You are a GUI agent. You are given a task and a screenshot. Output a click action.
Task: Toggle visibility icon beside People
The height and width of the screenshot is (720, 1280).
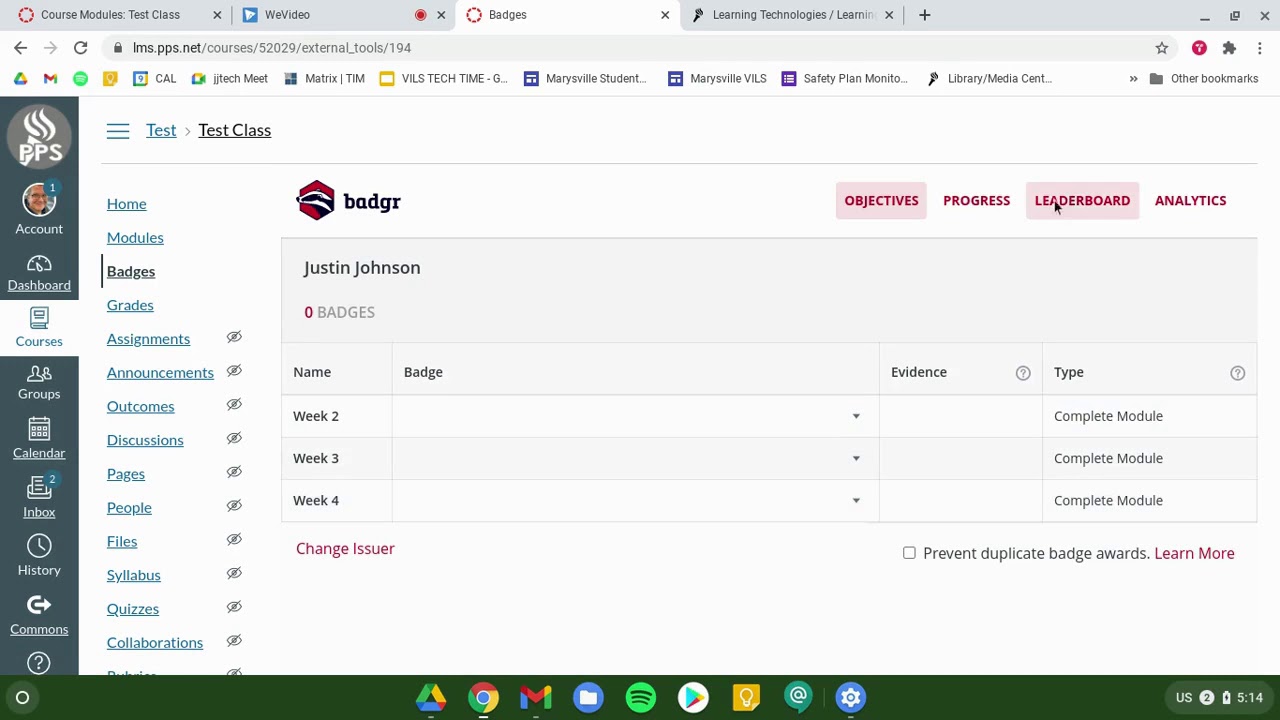pyautogui.click(x=234, y=506)
